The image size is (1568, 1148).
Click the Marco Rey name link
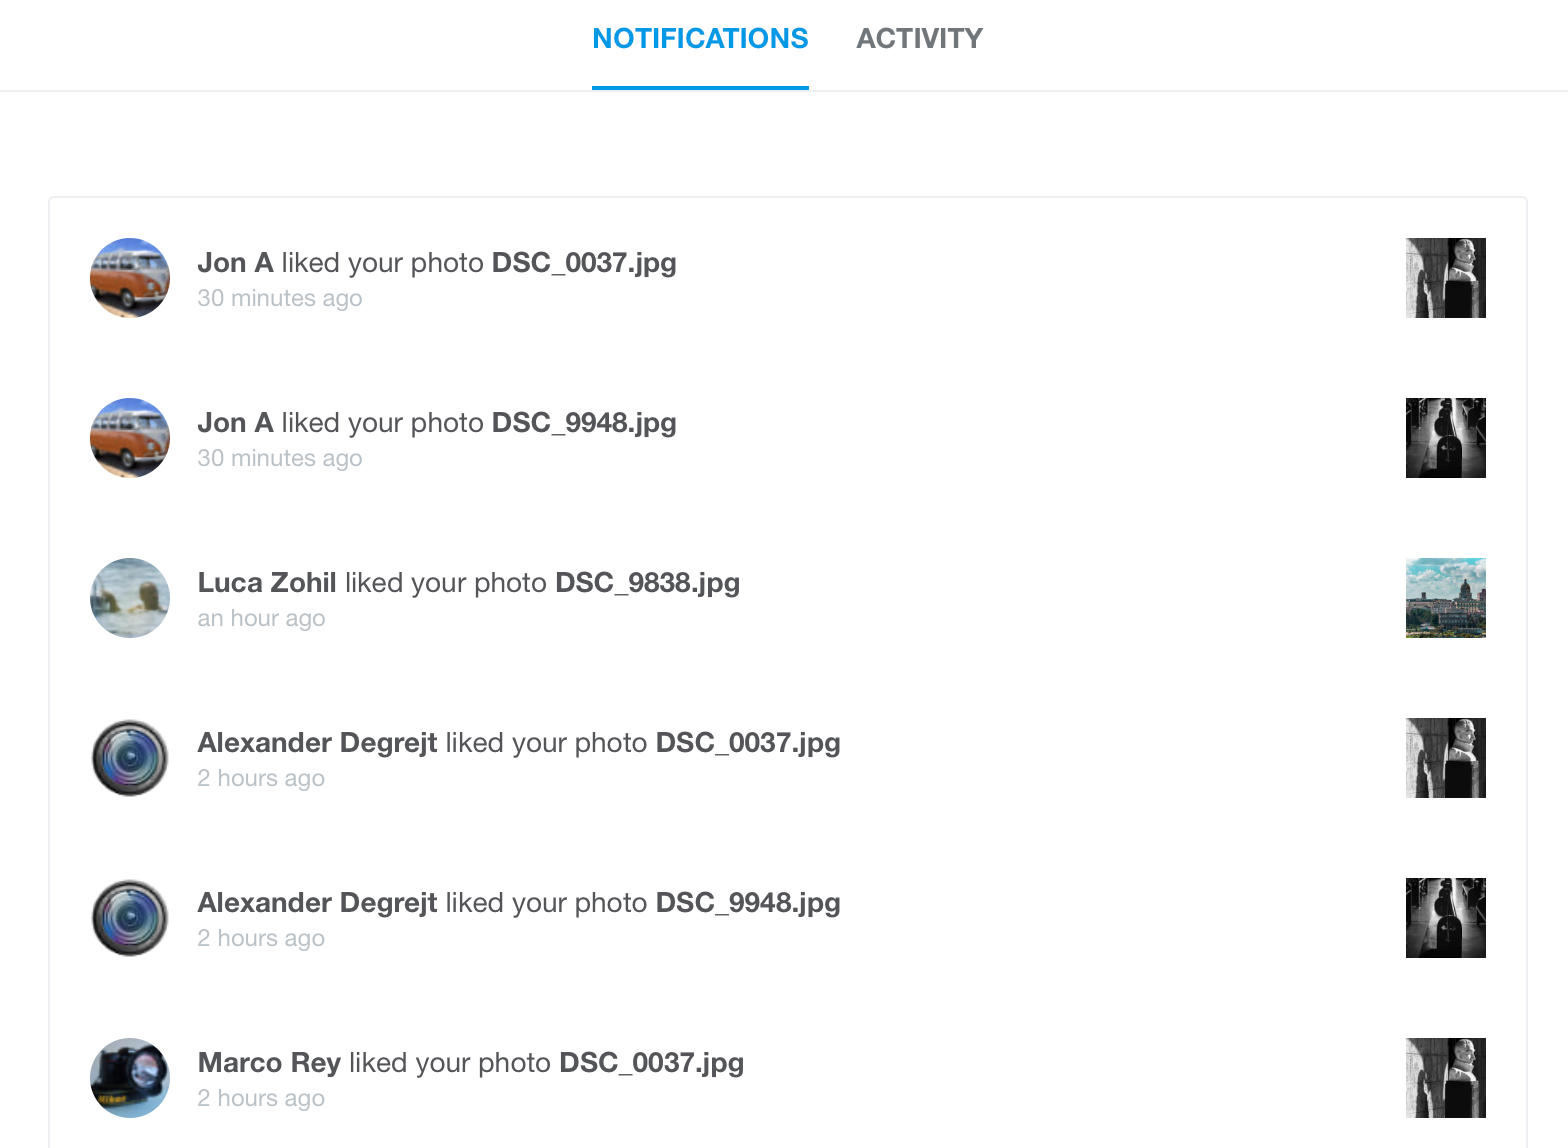pyautogui.click(x=269, y=1063)
